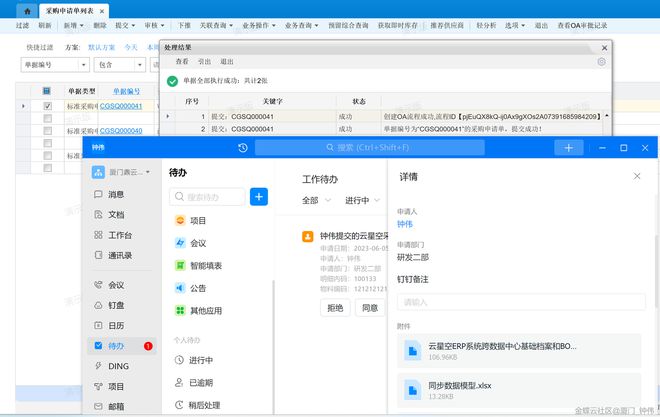Open the 云星空ERP系统 attachment
The height and width of the screenshot is (417, 660).
(519, 351)
